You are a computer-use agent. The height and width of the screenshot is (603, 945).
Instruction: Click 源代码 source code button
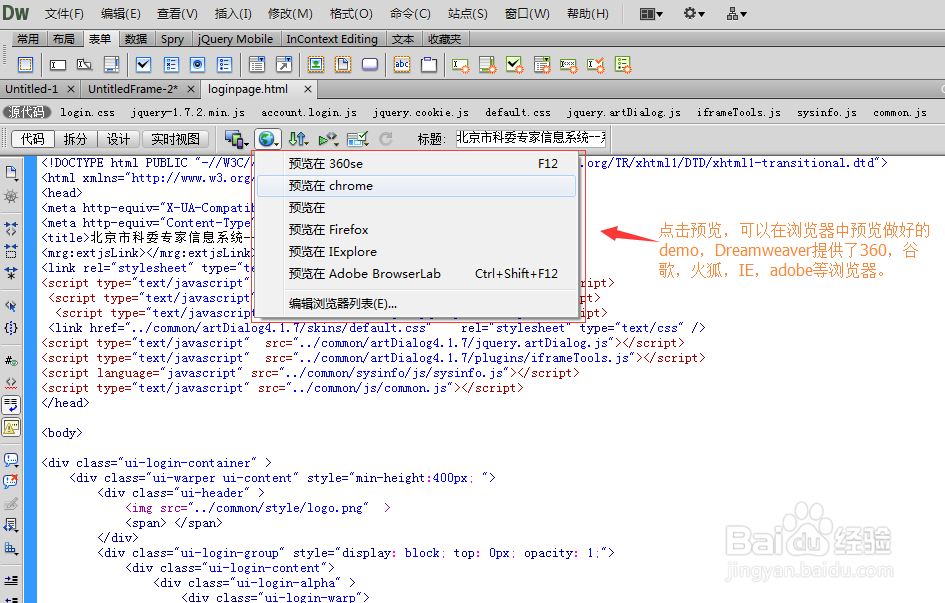pyautogui.click(x=27, y=112)
